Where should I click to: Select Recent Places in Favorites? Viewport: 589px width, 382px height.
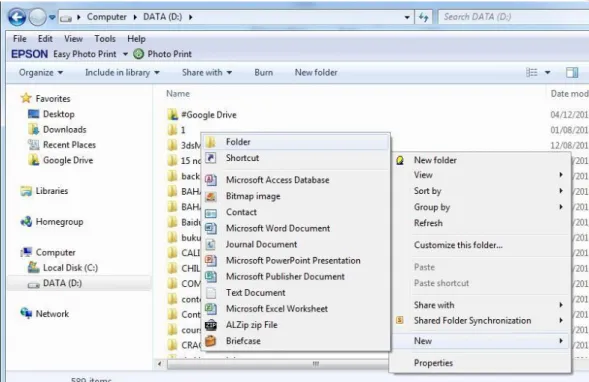coord(62,145)
